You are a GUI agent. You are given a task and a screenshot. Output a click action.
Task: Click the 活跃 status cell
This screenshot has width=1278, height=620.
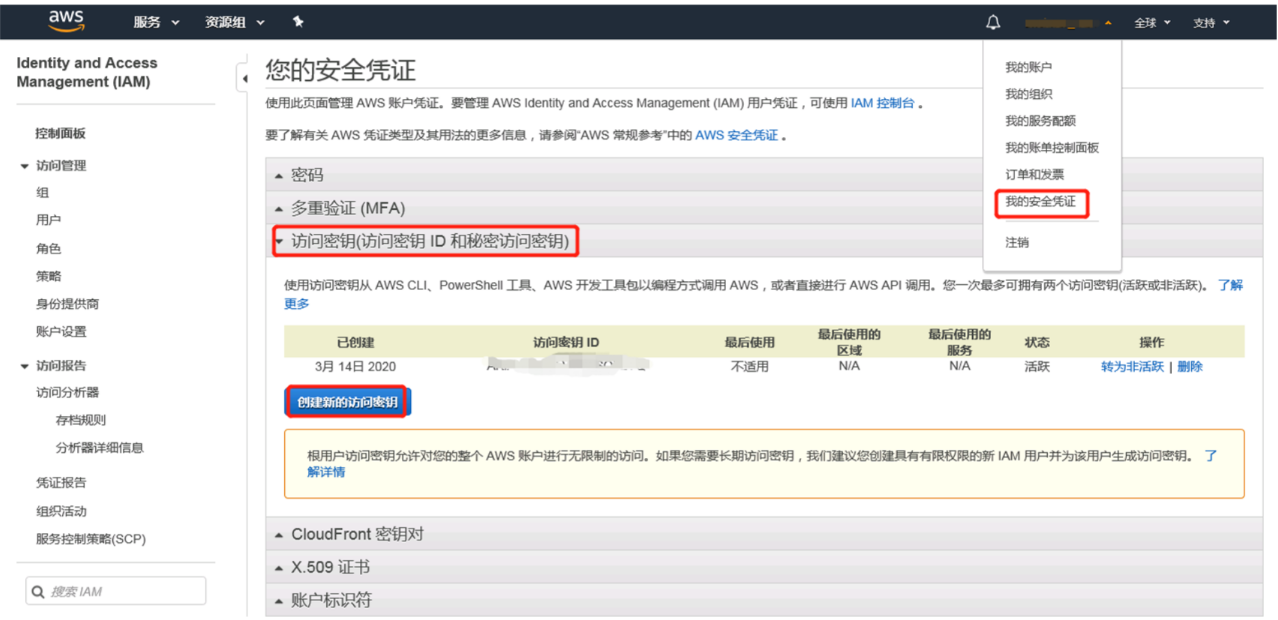point(1037,367)
